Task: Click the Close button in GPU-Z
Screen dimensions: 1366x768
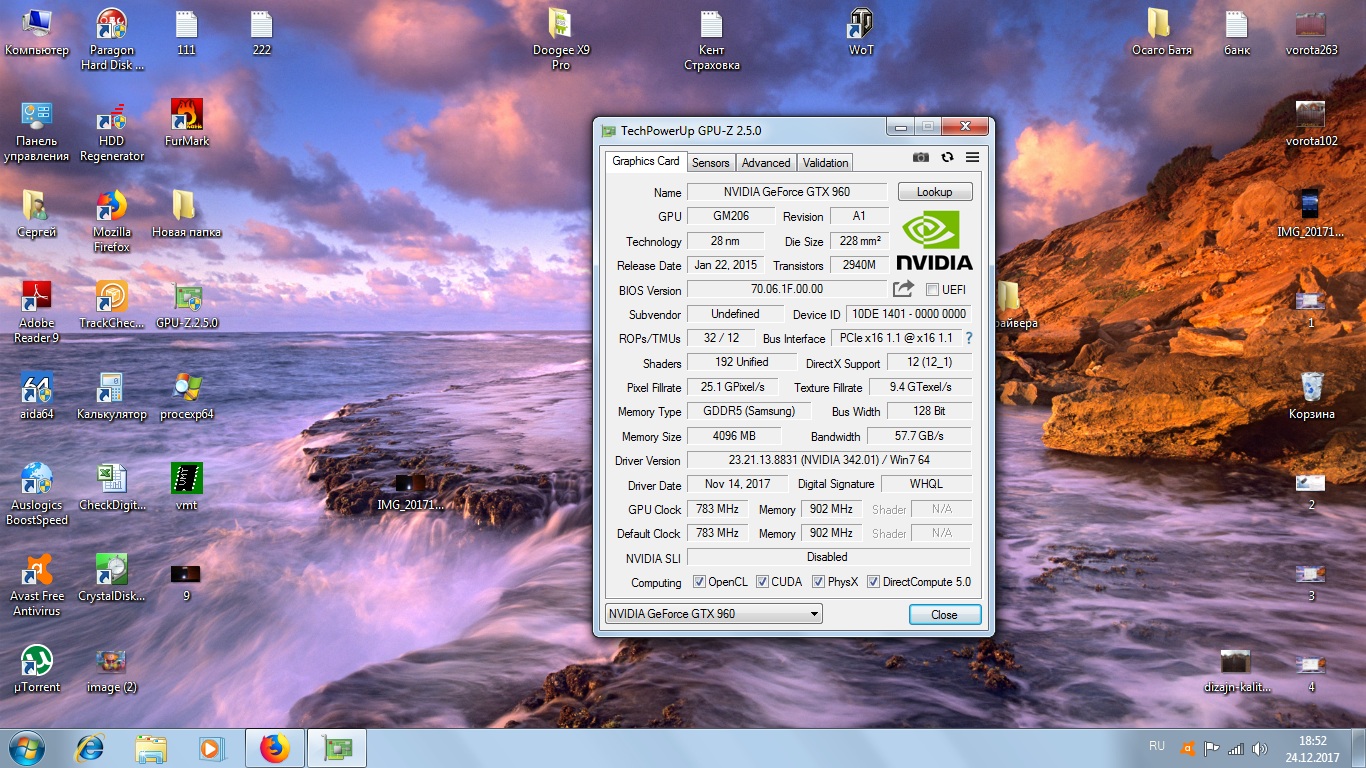Action: (945, 614)
